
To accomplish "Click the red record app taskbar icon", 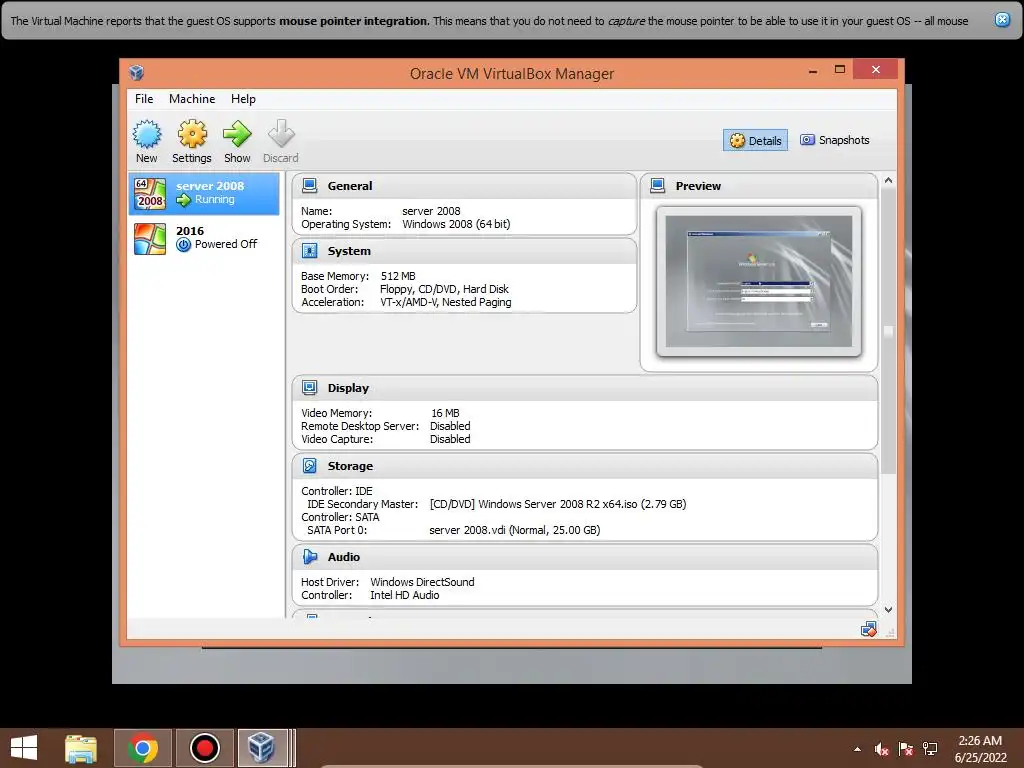I will point(204,748).
